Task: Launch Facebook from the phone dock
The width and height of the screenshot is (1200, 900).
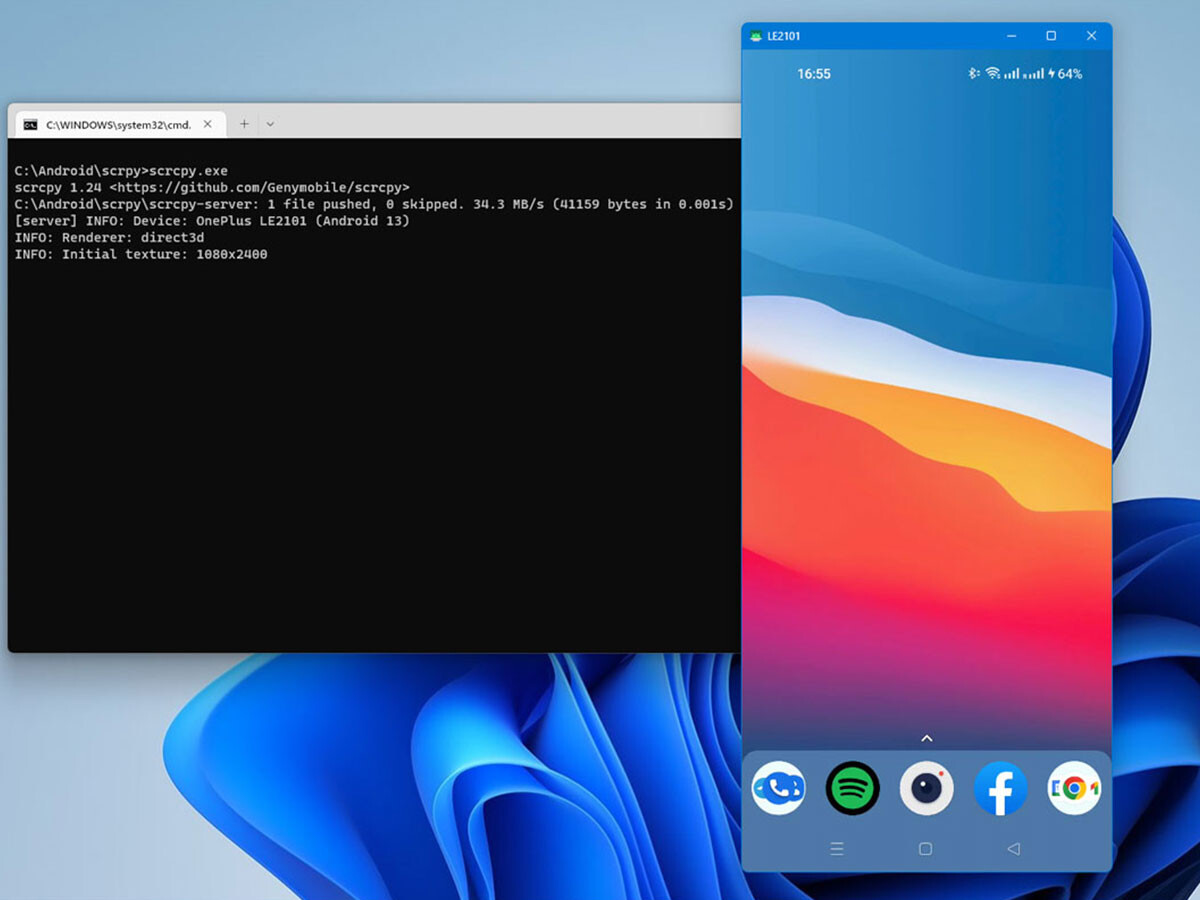Action: coord(1000,788)
